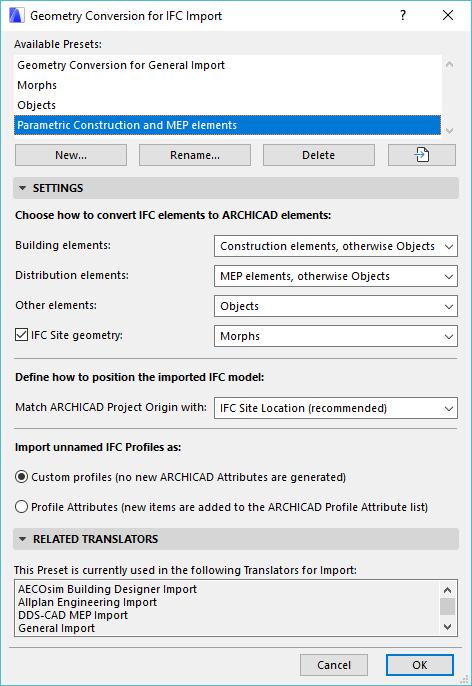Click the Rename... button
This screenshot has height=686, width=472.
click(x=195, y=155)
